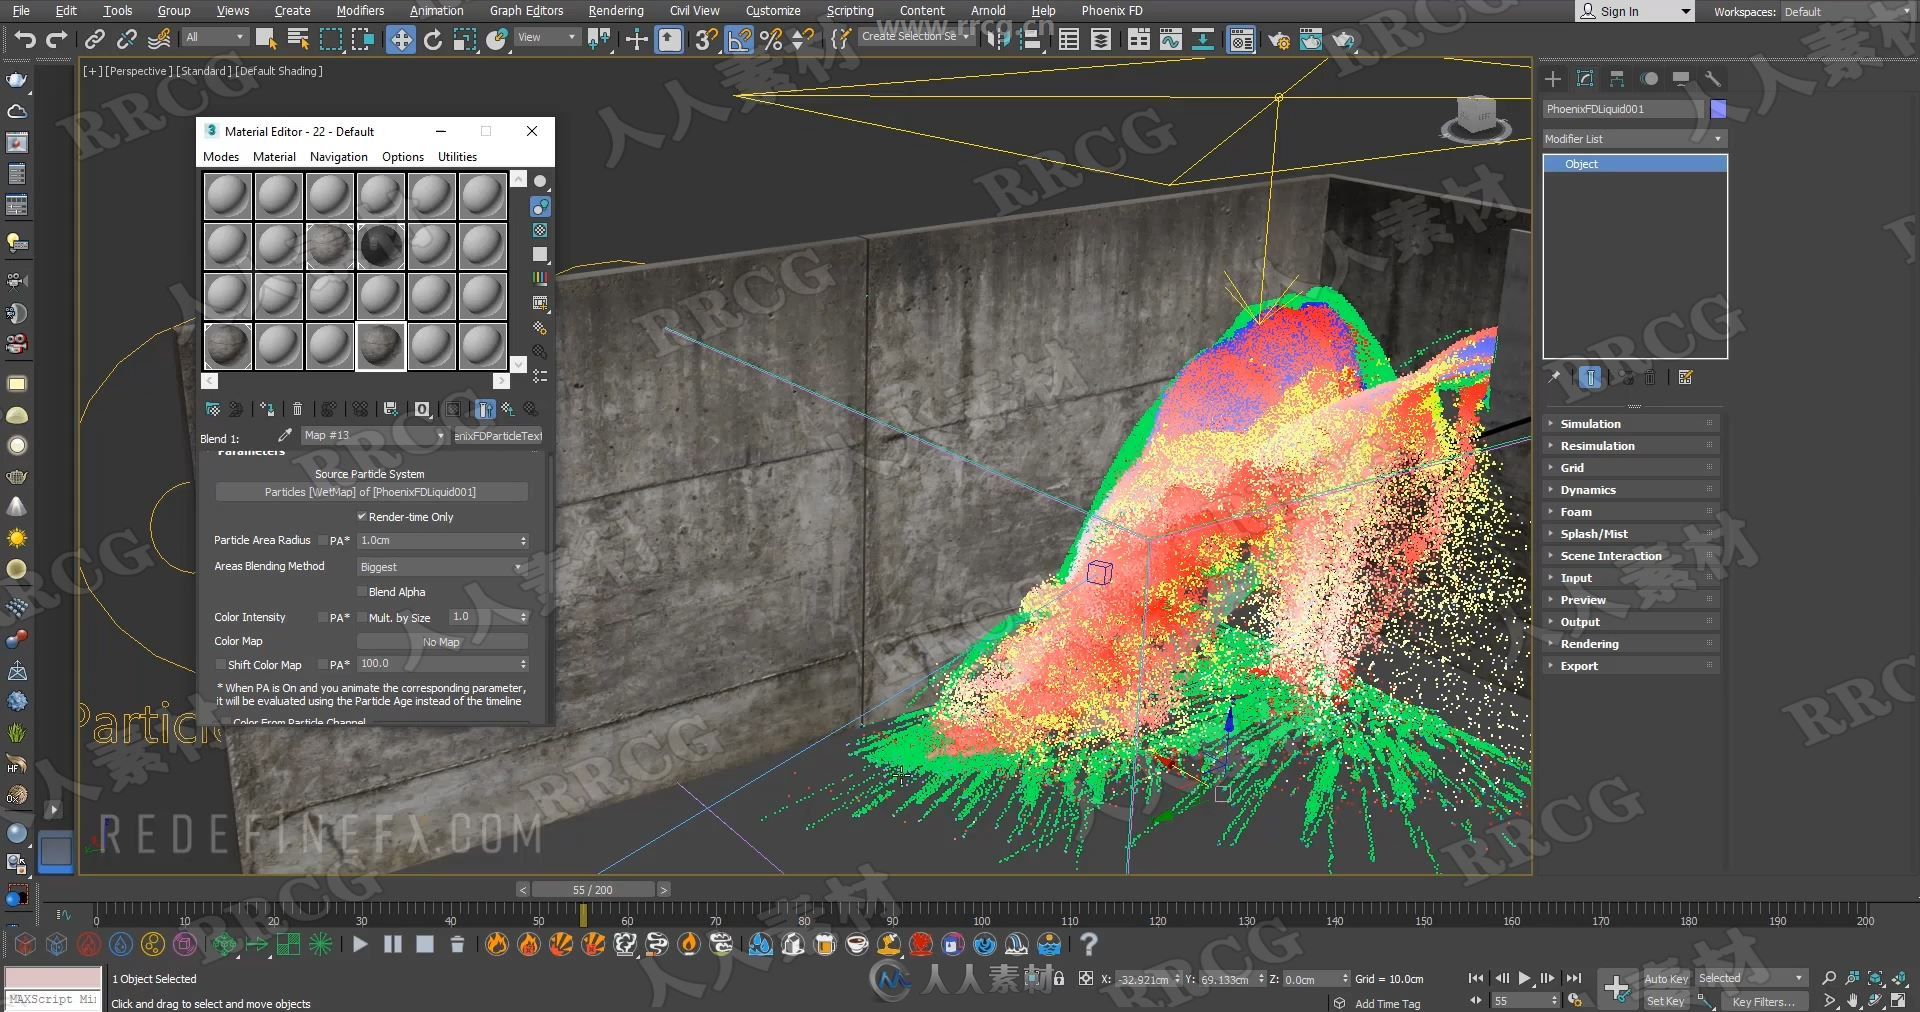Enable the Blend Alpha checkbox
Image resolution: width=1920 pixels, height=1012 pixels.
coord(362,591)
